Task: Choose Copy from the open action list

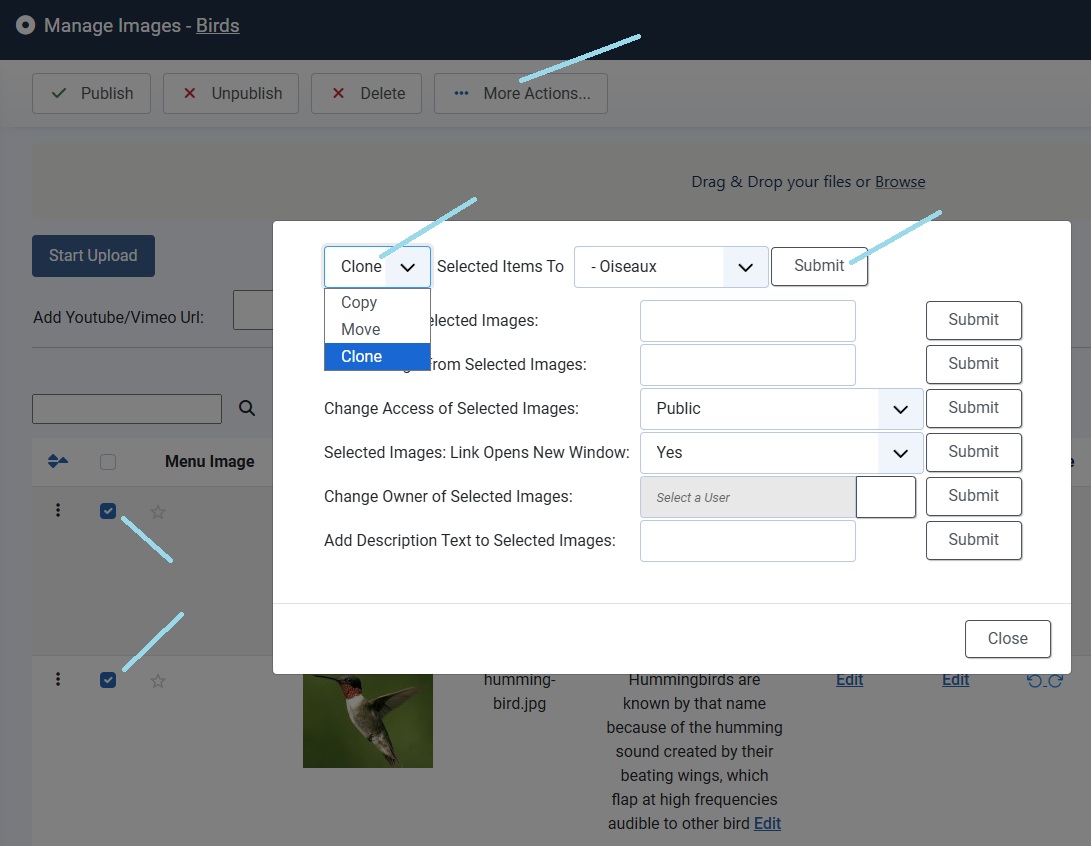Action: tap(359, 303)
